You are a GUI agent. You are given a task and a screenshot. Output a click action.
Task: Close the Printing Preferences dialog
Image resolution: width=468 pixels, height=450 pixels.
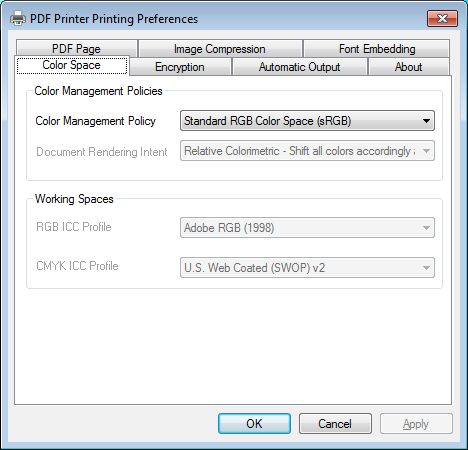442,18
